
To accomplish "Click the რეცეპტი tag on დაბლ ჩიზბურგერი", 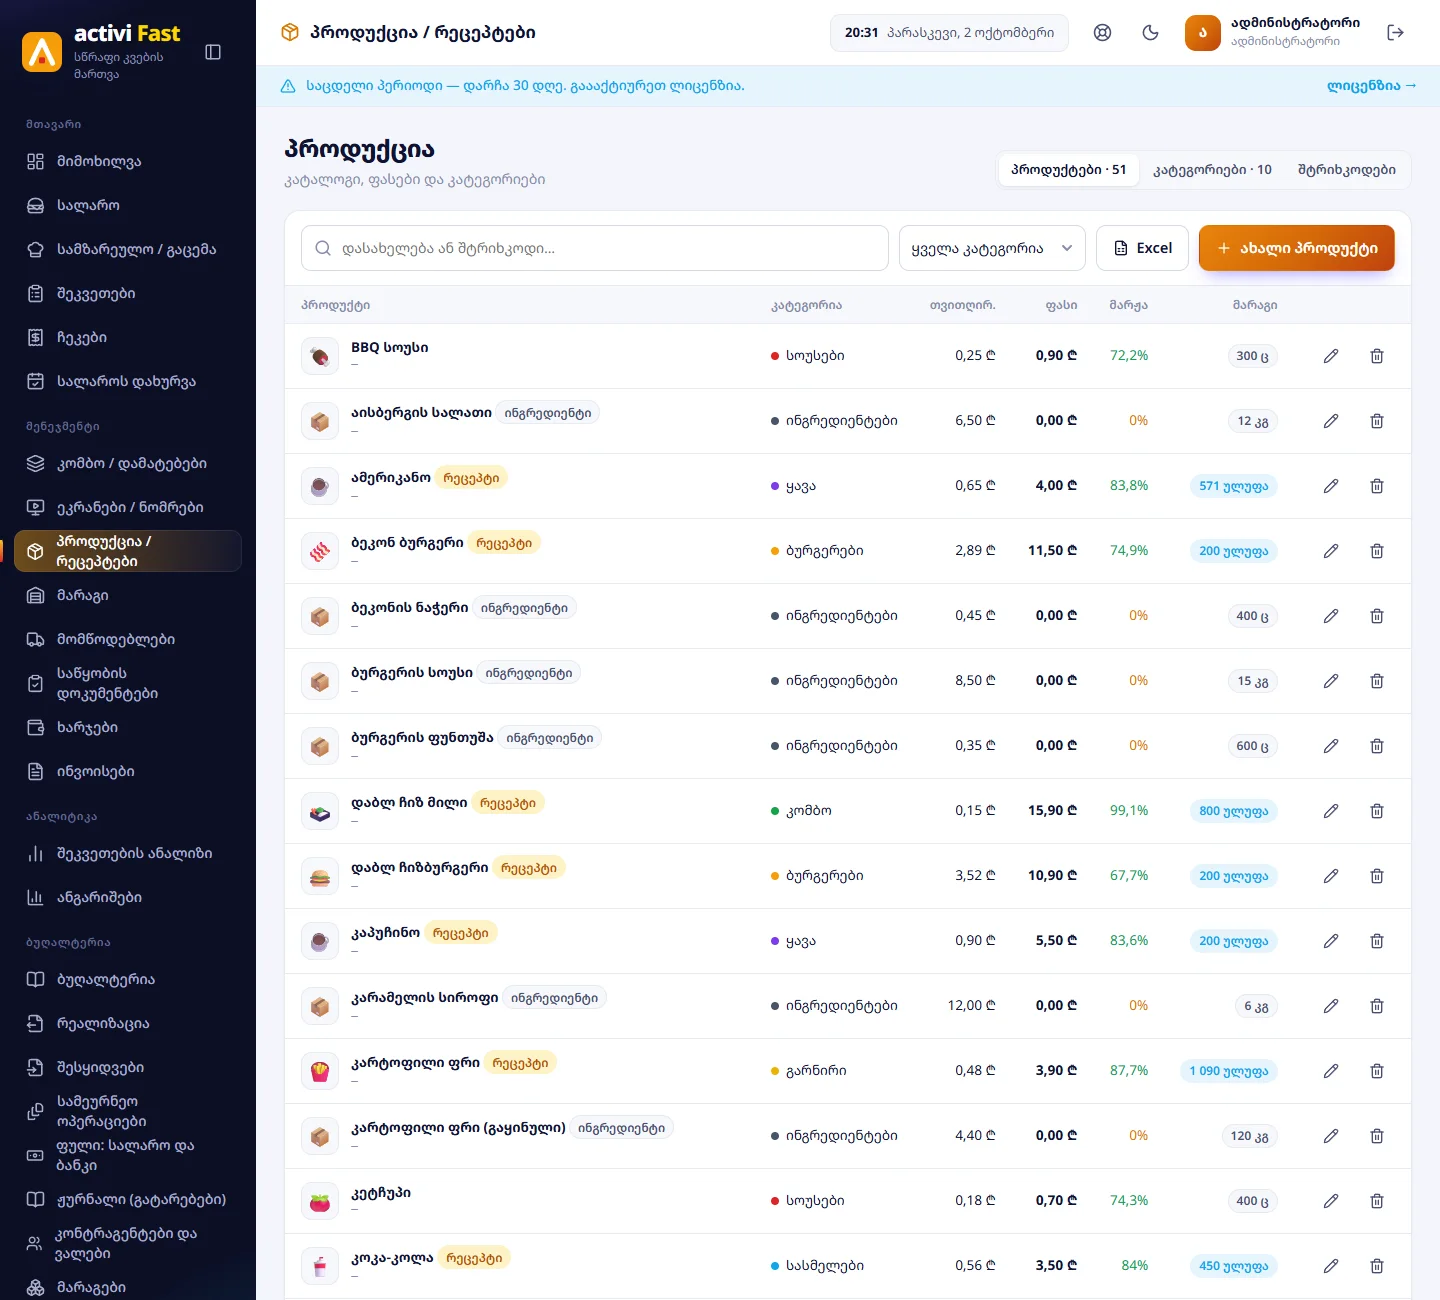I will (529, 868).
